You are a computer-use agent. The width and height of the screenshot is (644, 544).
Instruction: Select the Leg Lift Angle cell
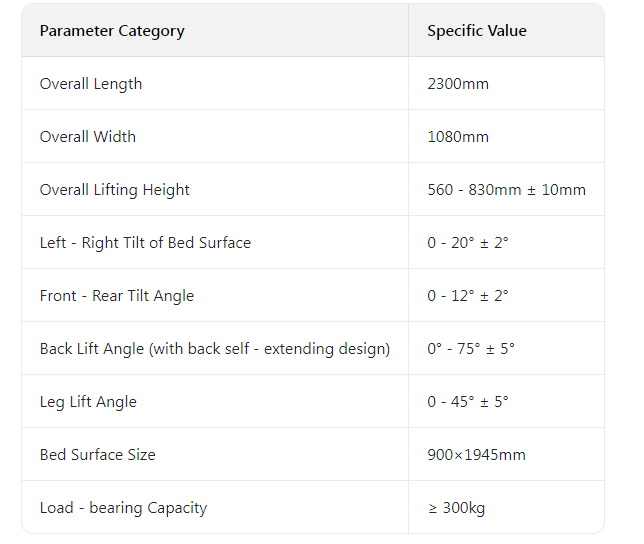[88, 402]
